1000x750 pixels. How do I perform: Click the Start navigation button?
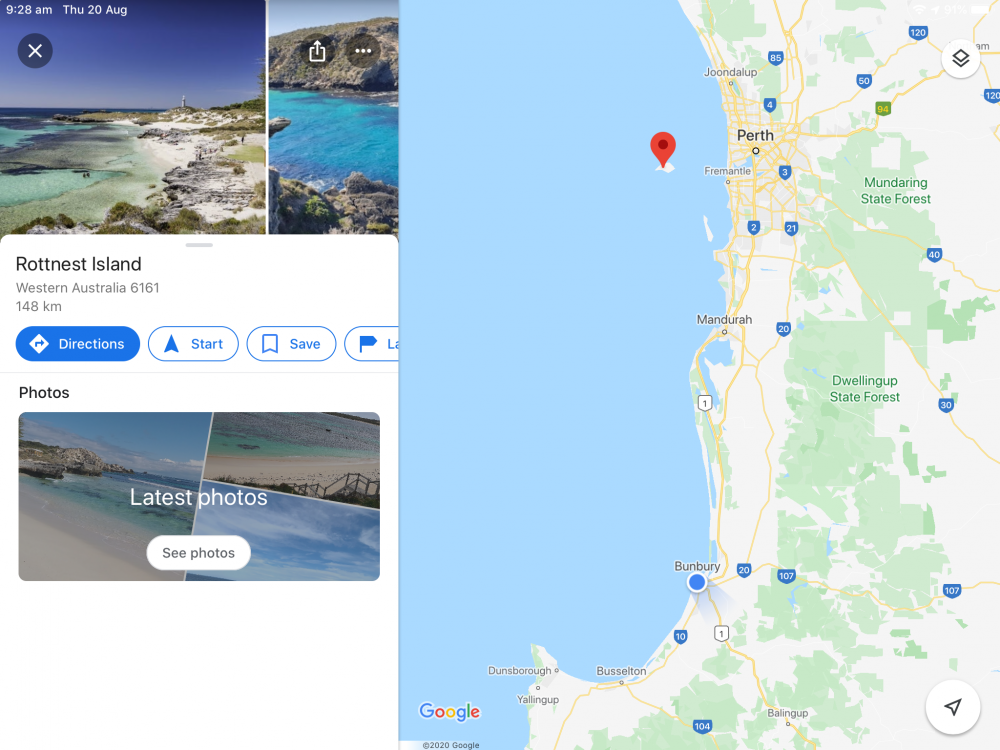point(193,344)
